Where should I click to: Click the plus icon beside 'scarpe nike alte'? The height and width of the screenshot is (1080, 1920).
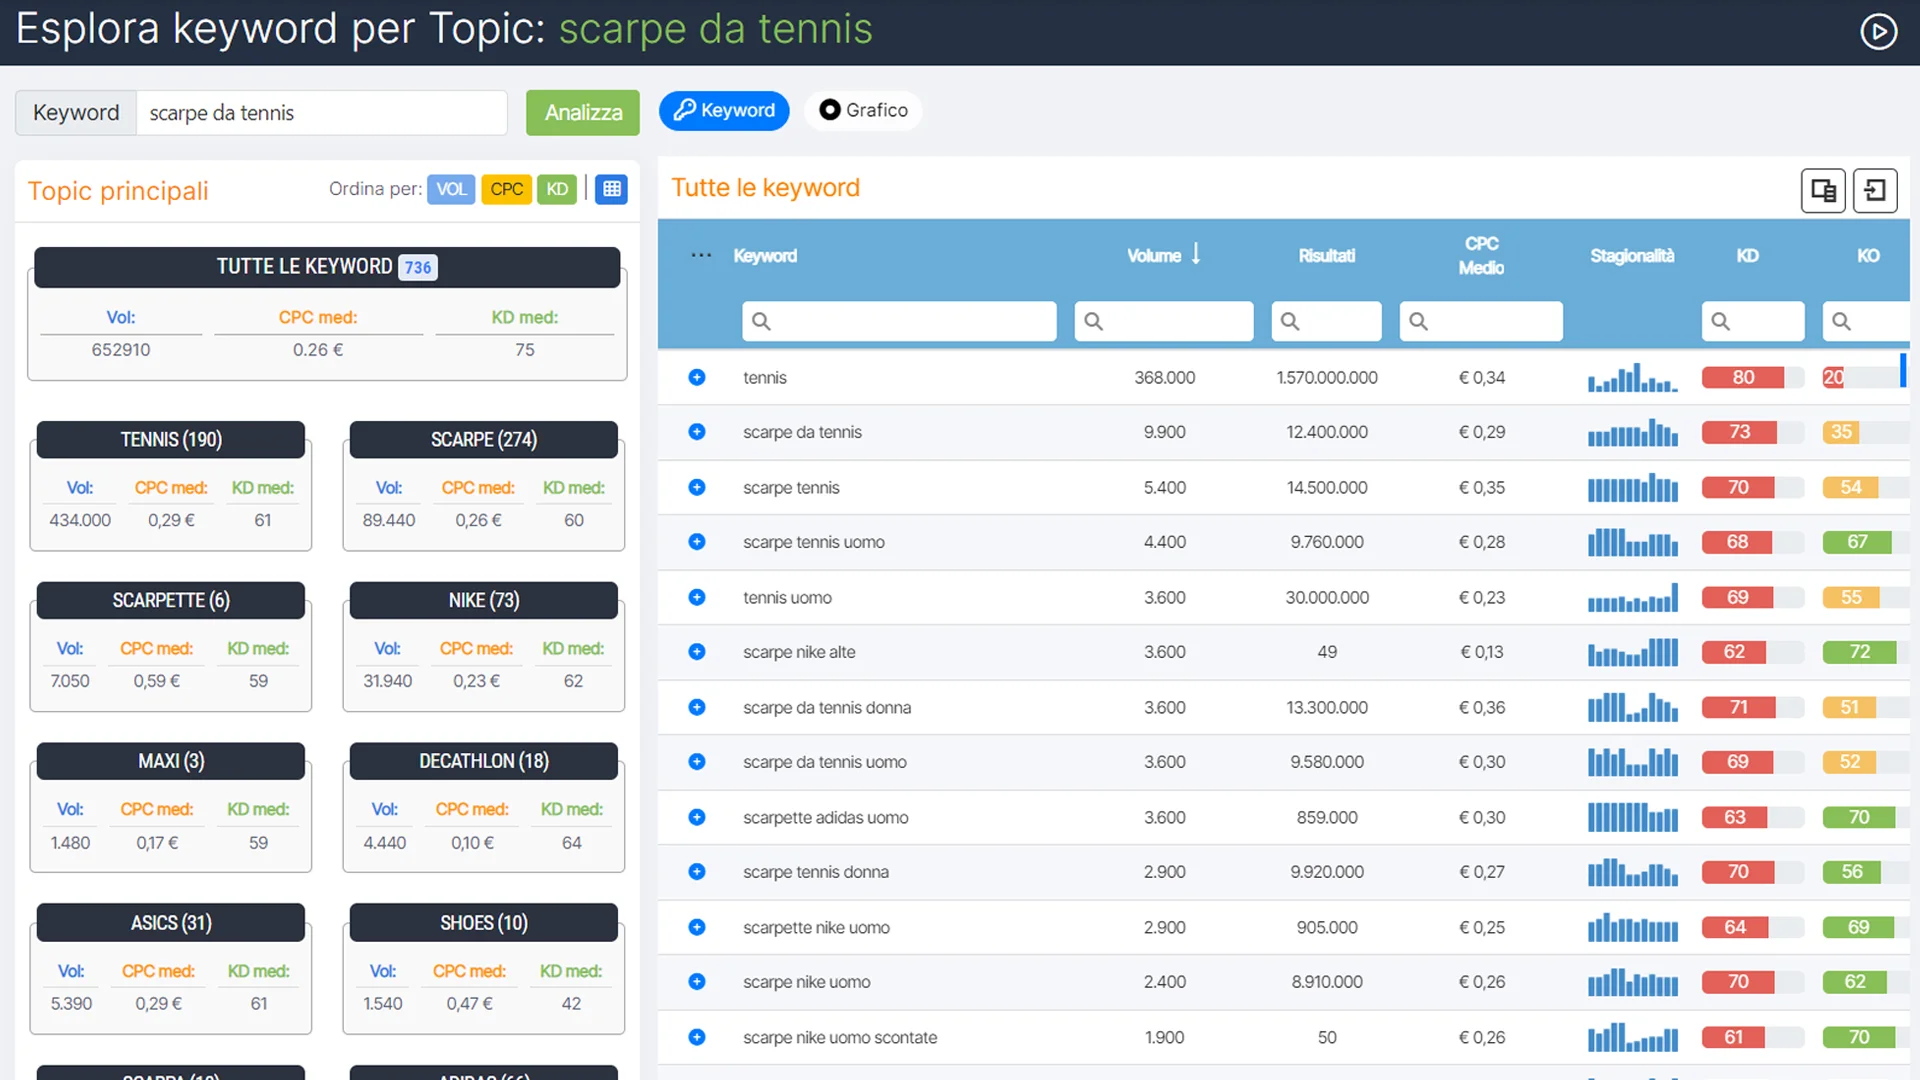[x=697, y=651]
